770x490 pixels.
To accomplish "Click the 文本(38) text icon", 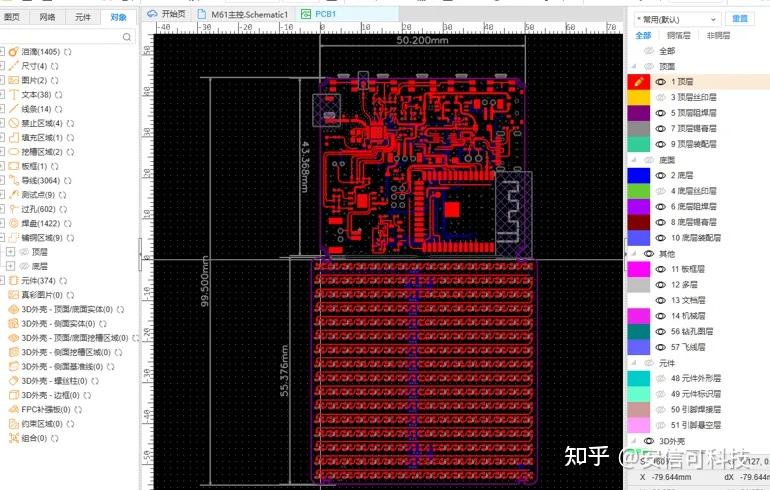I will [14, 94].
